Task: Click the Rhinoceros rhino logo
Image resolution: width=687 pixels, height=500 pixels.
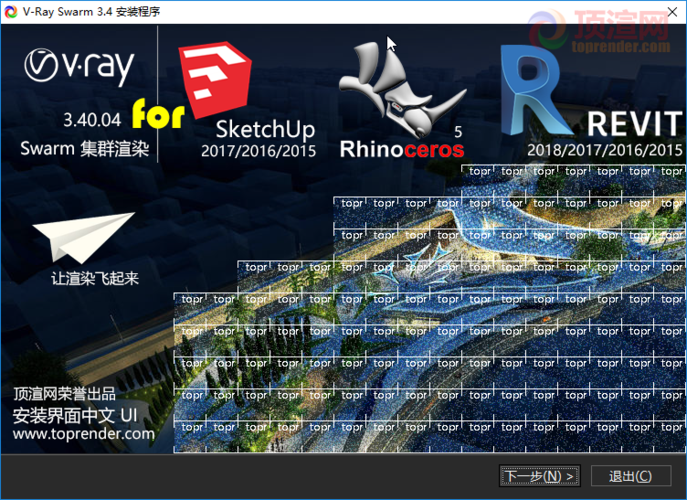Action: (402, 90)
